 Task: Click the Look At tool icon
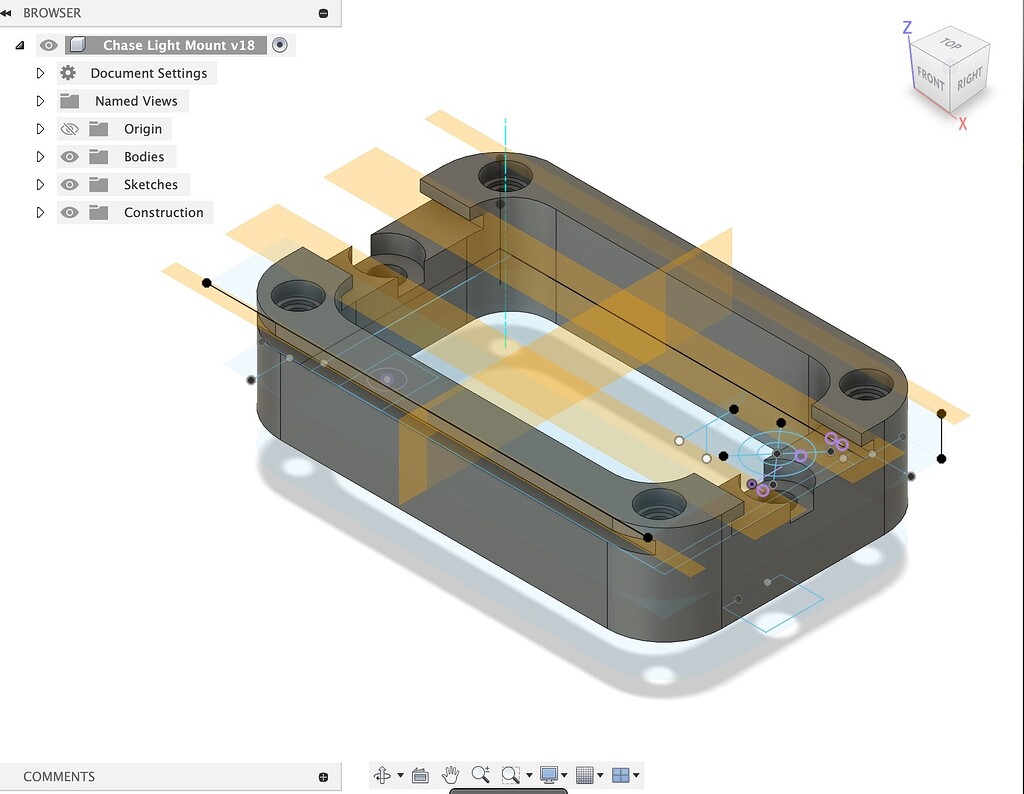click(x=420, y=775)
